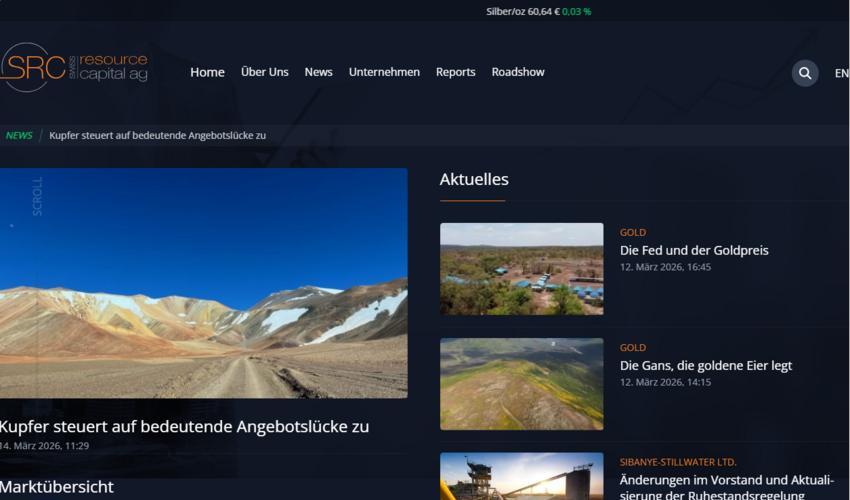Open the Roadshow menu item
850x500 pixels.
pos(518,72)
